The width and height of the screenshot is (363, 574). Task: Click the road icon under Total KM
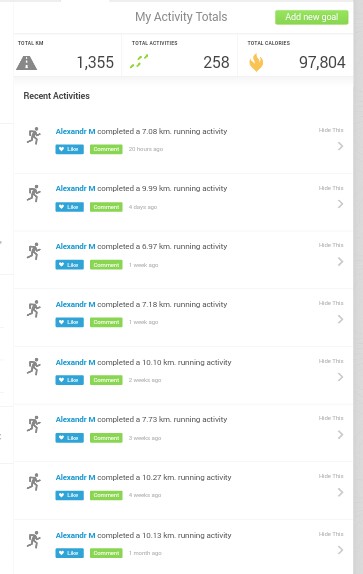(x=26, y=63)
